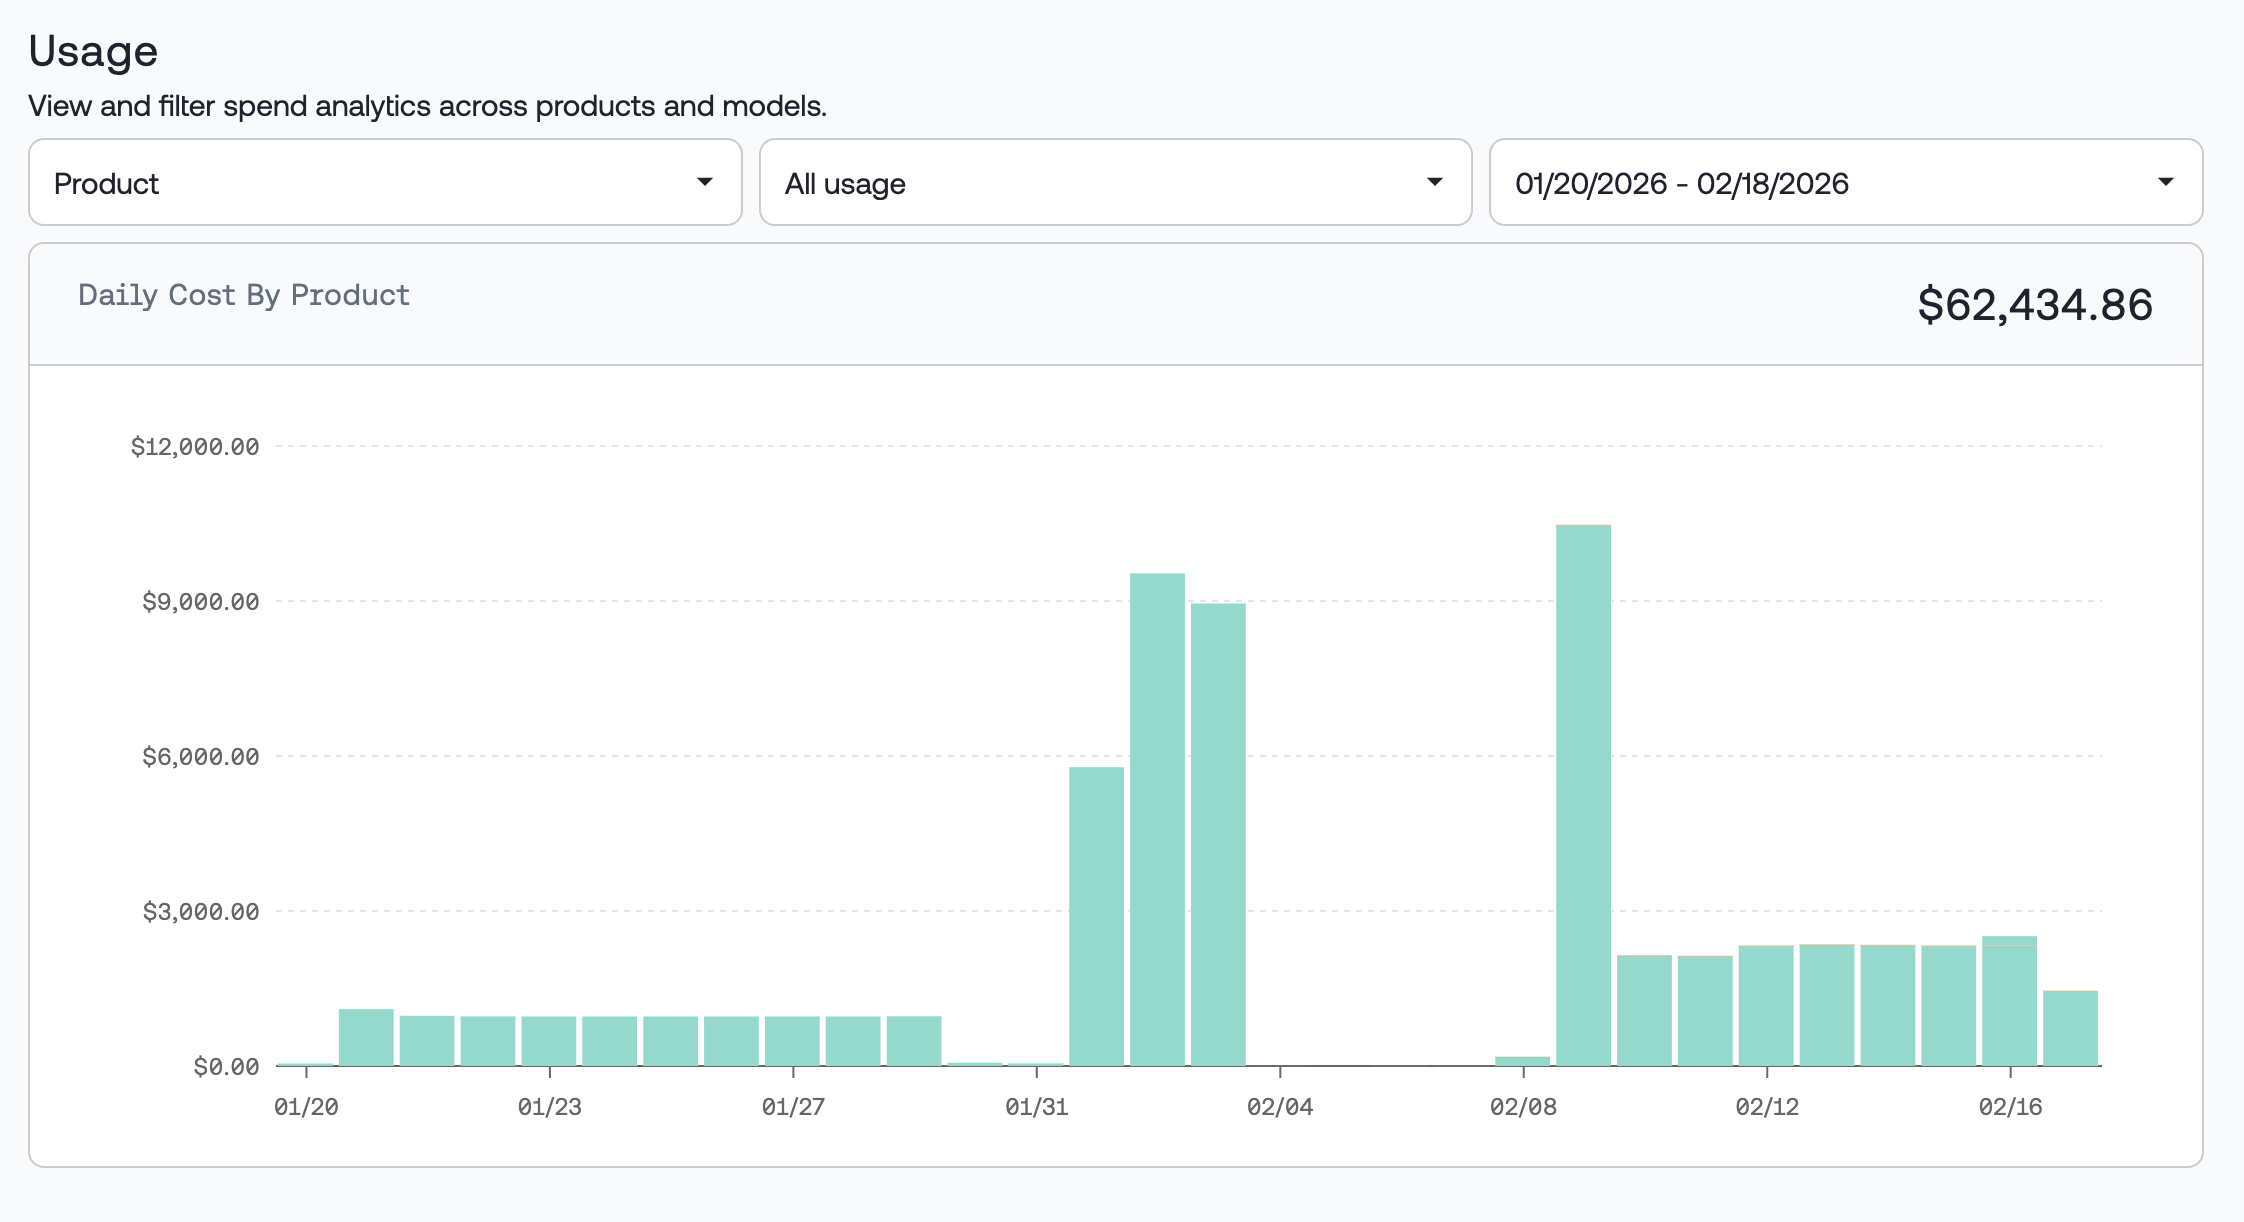The width and height of the screenshot is (2244, 1222).
Task: Open the All usage filter dropdown
Action: click(x=1115, y=182)
